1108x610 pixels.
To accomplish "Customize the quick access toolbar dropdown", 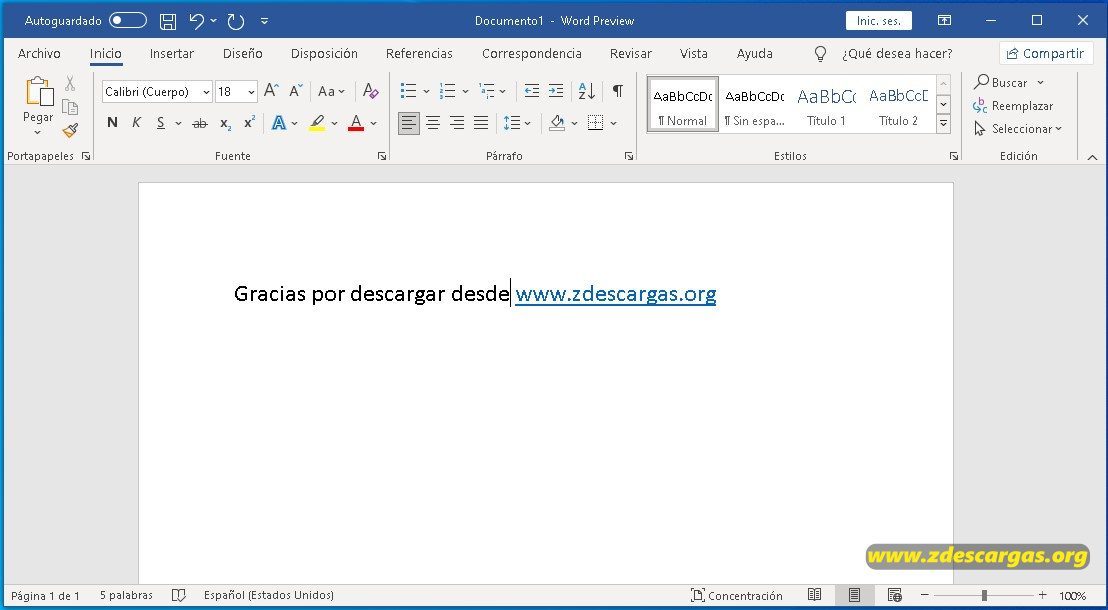I will 264,21.
